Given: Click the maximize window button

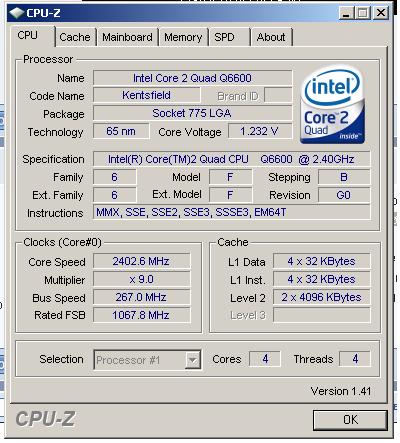Looking at the screenshot, I should [363, 13].
